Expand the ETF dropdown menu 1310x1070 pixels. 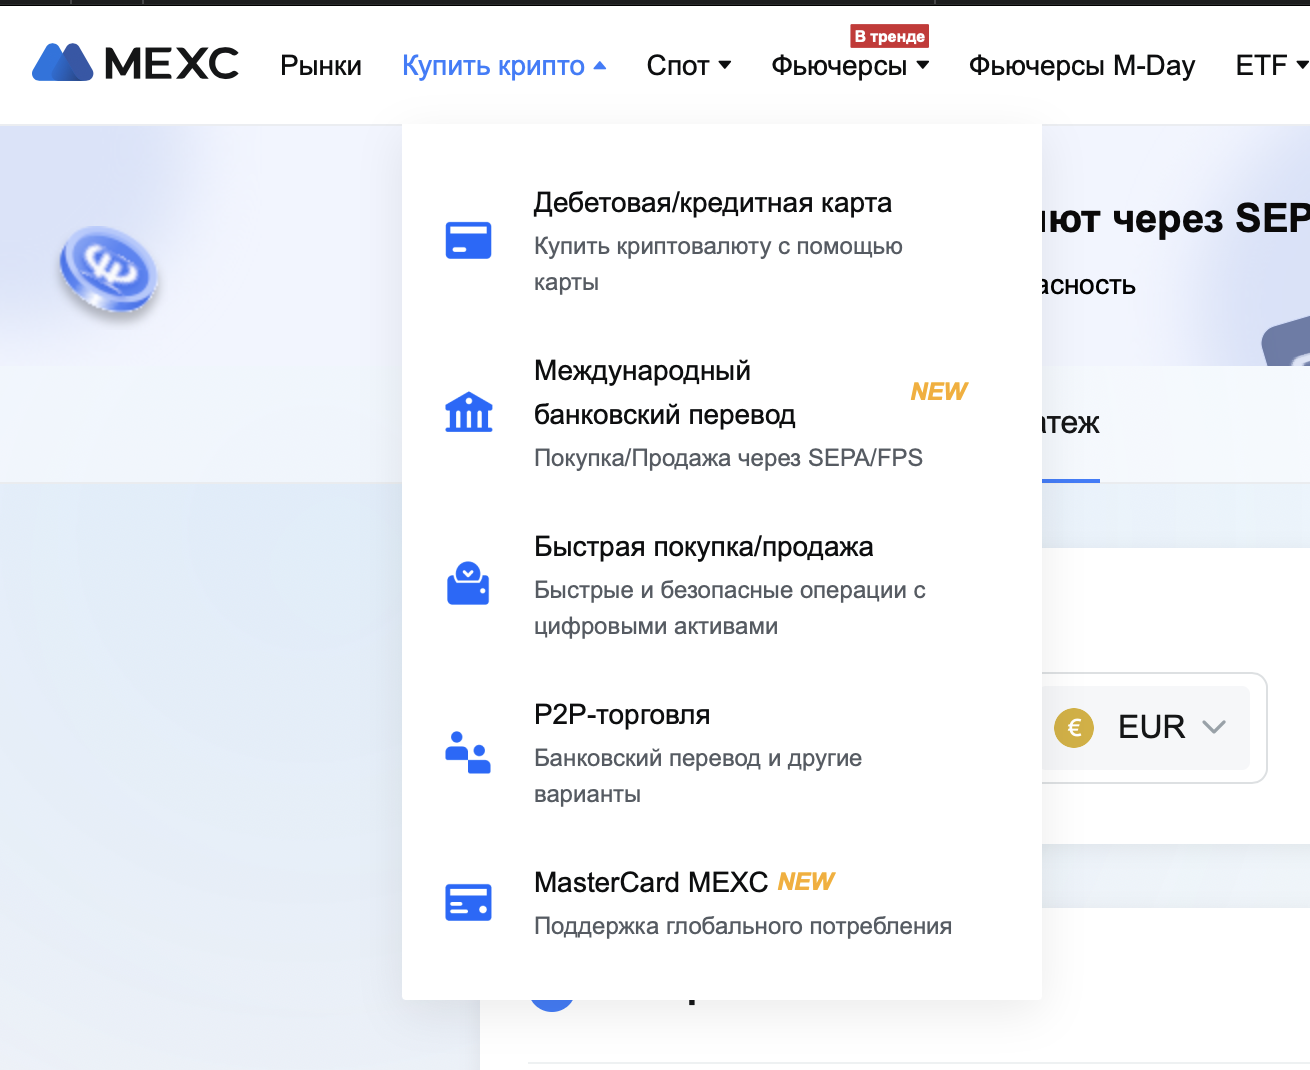[x=1270, y=66]
